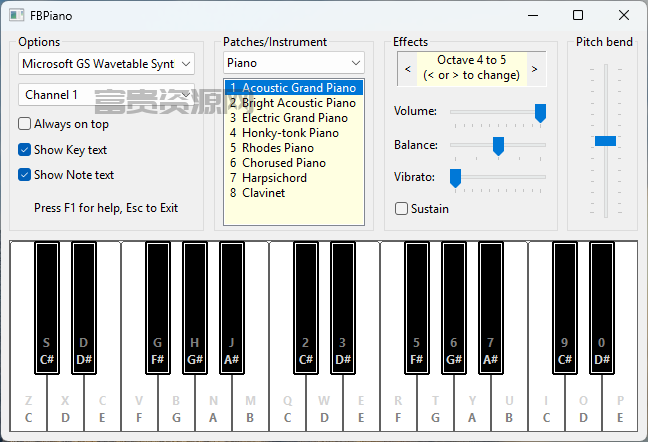
Task: Click the Pitch bend slider handle
Action: click(x=605, y=141)
